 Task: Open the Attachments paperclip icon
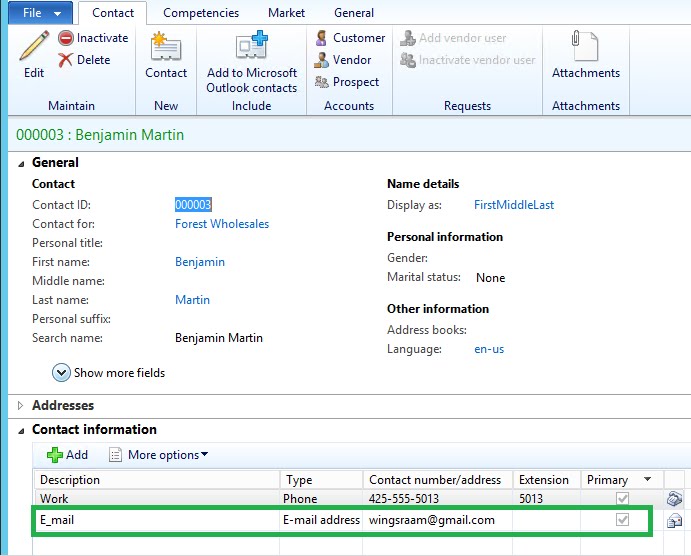click(x=585, y=45)
